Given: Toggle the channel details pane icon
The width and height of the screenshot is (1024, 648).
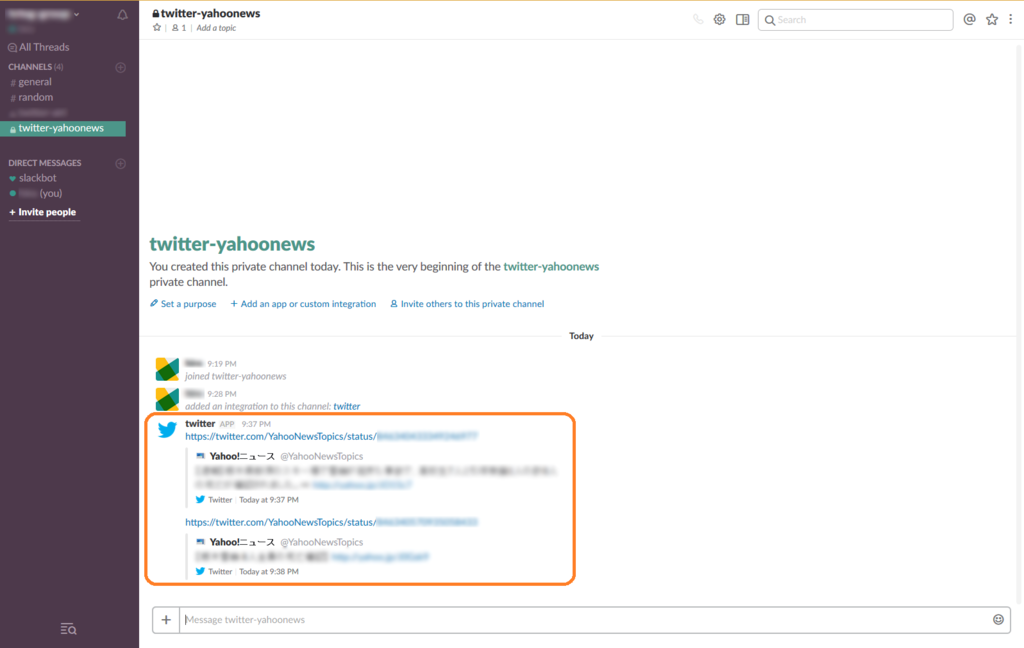Looking at the screenshot, I should [x=743, y=20].
